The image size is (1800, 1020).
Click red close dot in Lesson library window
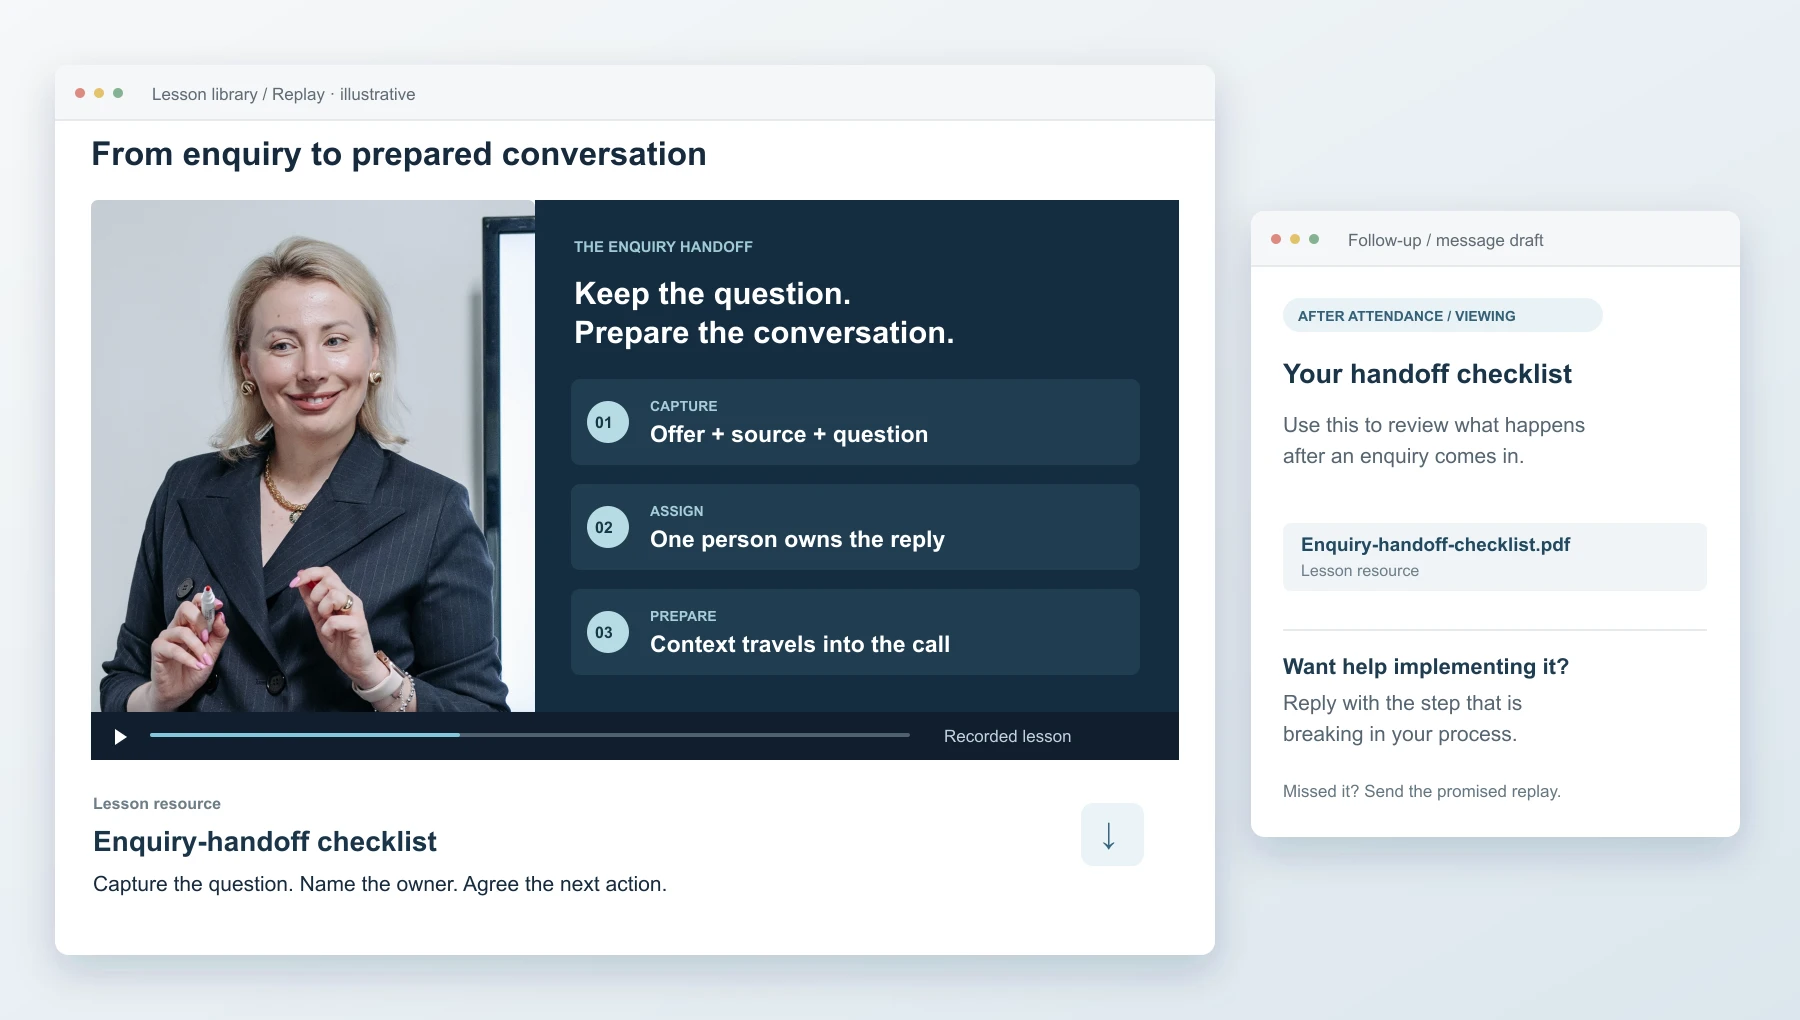pos(80,93)
